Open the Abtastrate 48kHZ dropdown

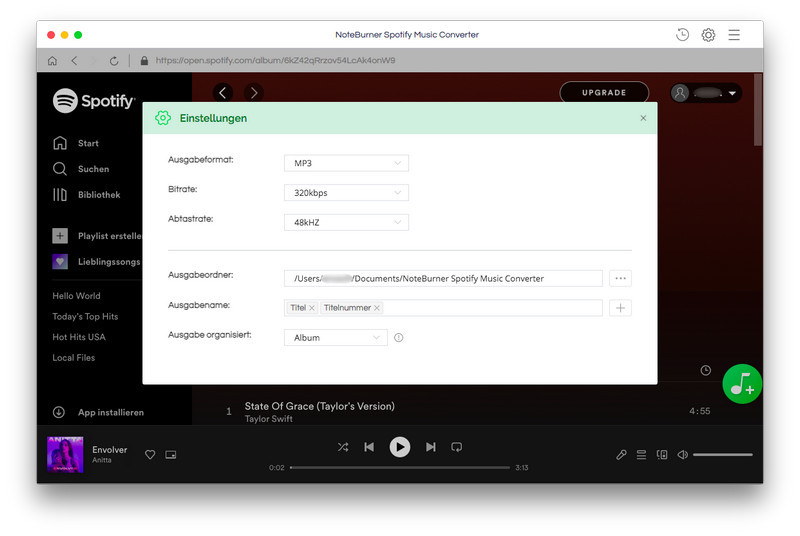click(x=346, y=222)
